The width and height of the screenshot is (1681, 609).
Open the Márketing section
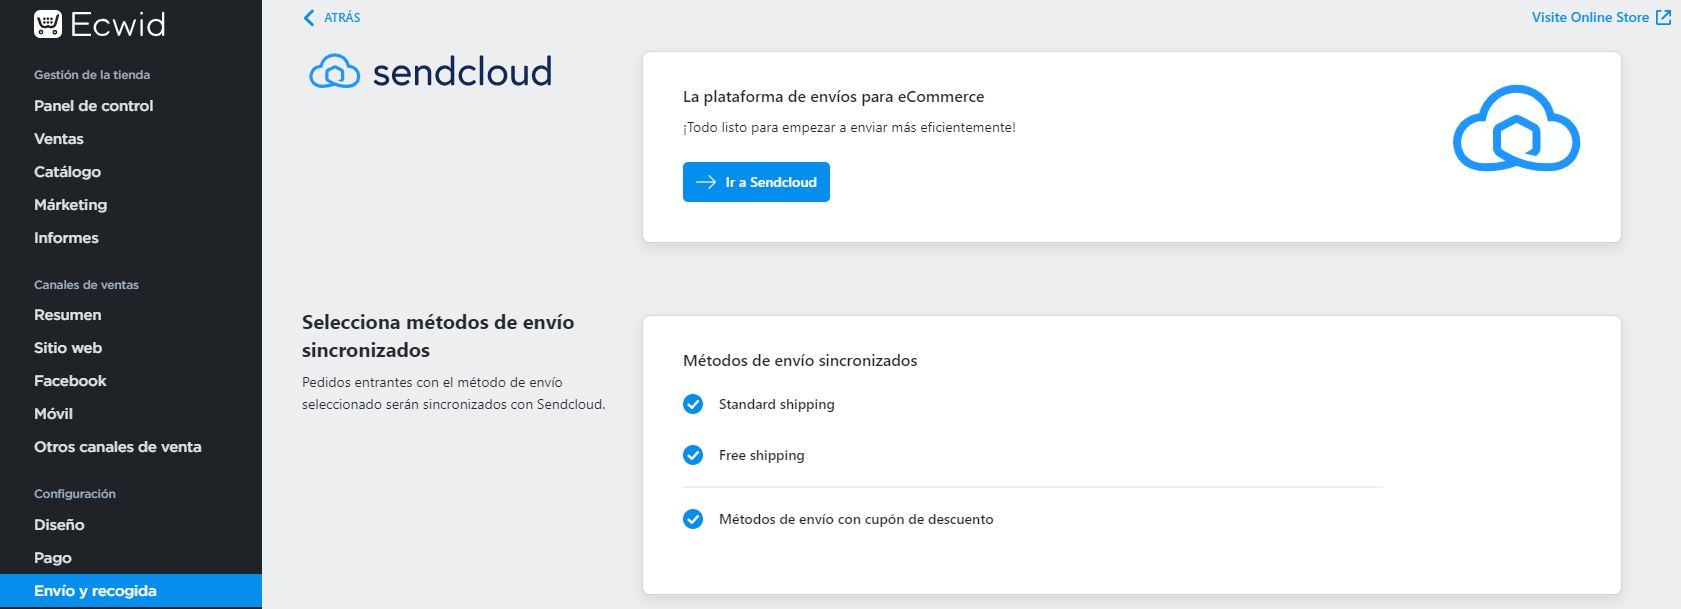tap(70, 205)
